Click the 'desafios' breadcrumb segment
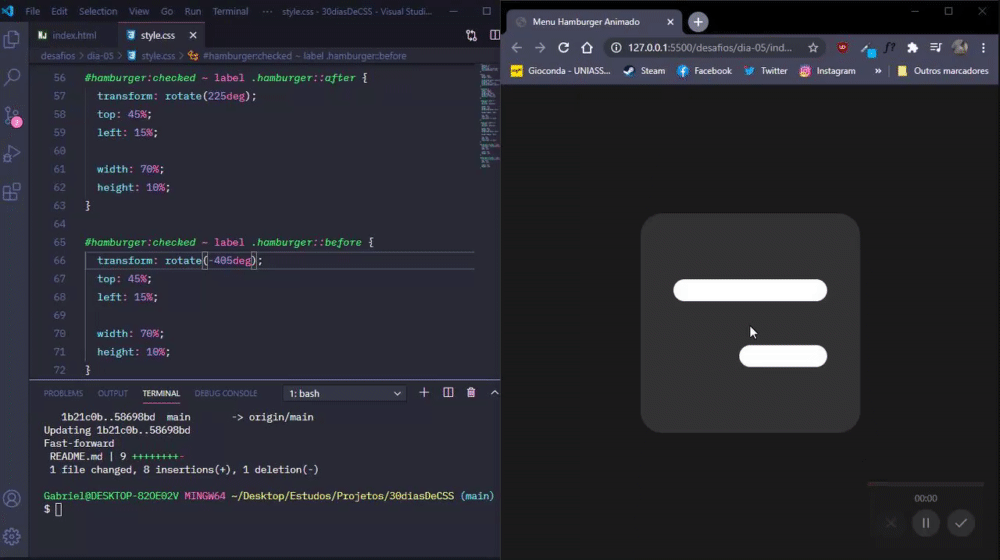Viewport: 1000px width, 560px height. pos(58,56)
